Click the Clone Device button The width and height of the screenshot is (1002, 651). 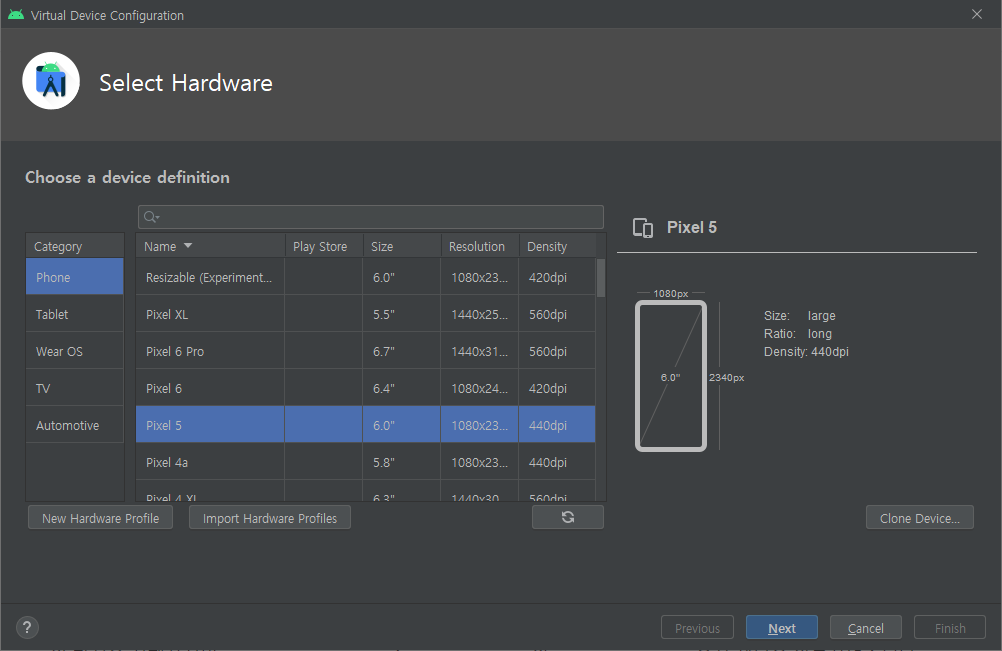coord(920,518)
